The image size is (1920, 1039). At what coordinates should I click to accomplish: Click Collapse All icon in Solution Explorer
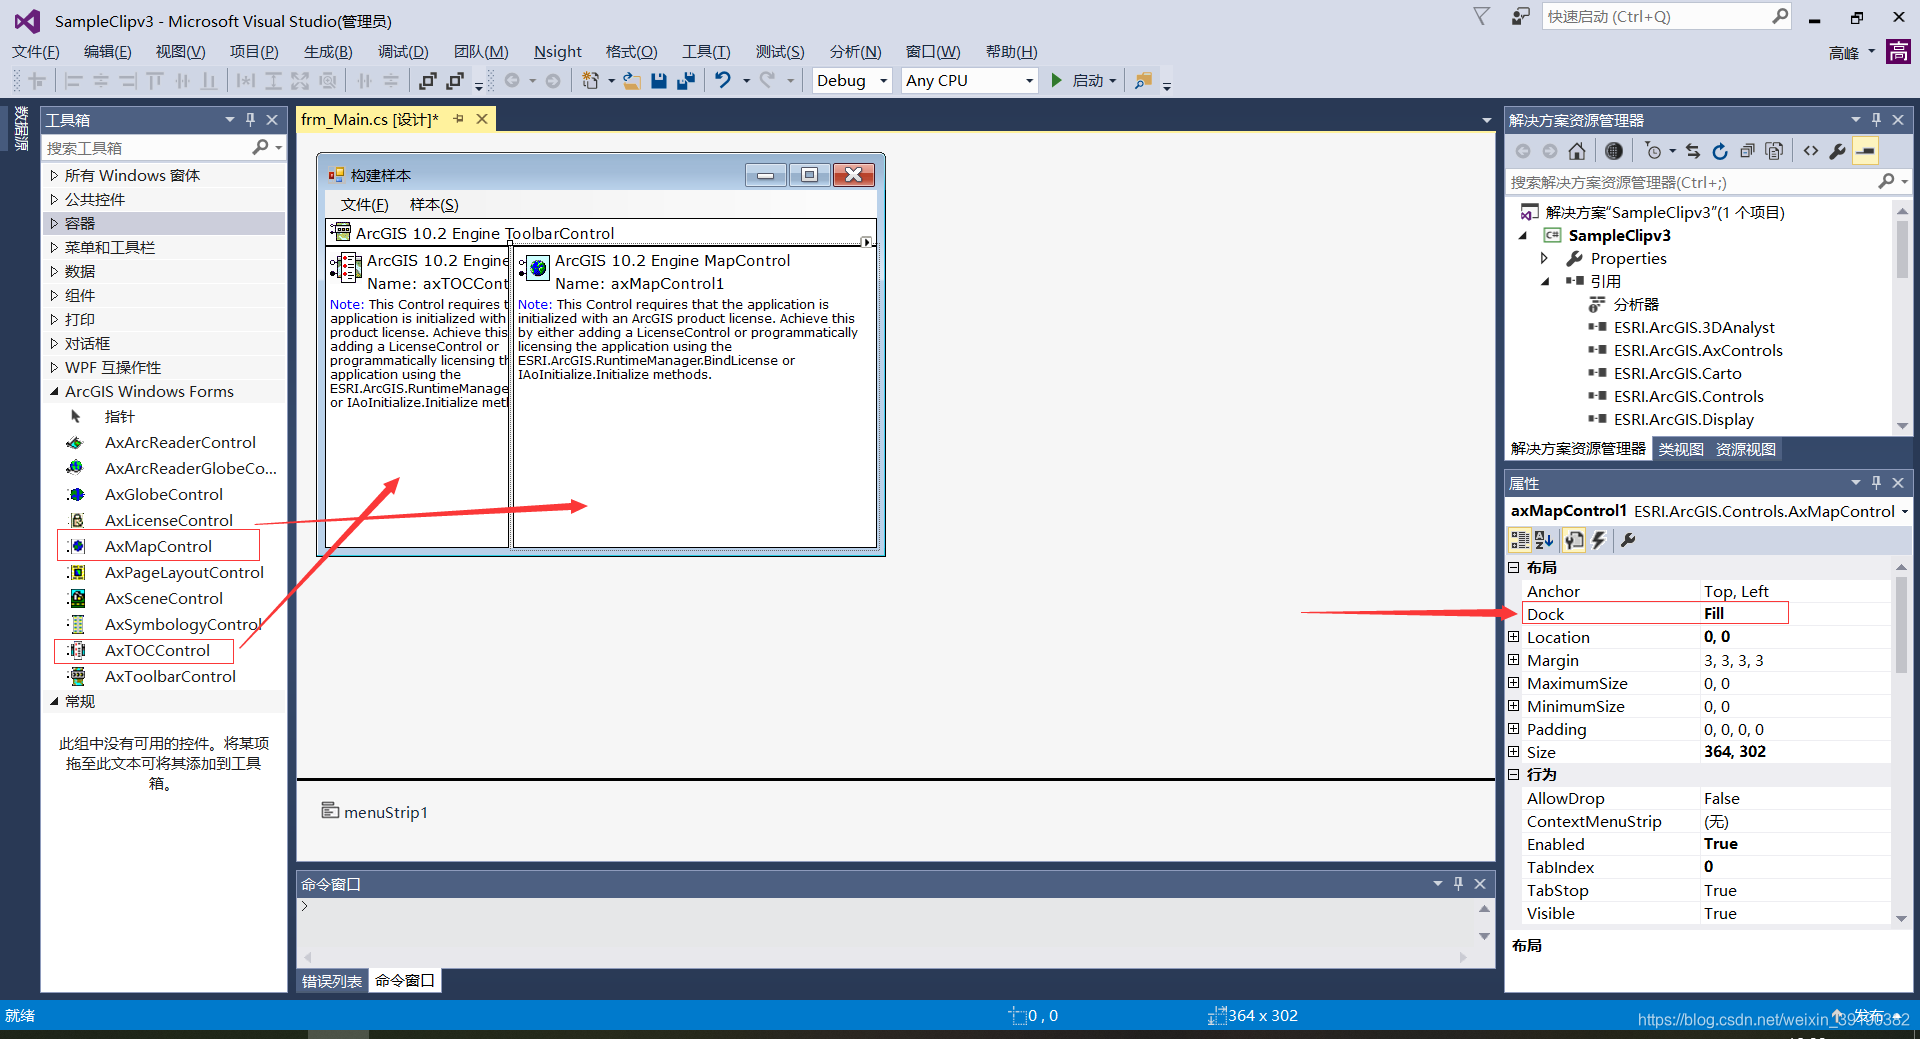pos(1747,151)
